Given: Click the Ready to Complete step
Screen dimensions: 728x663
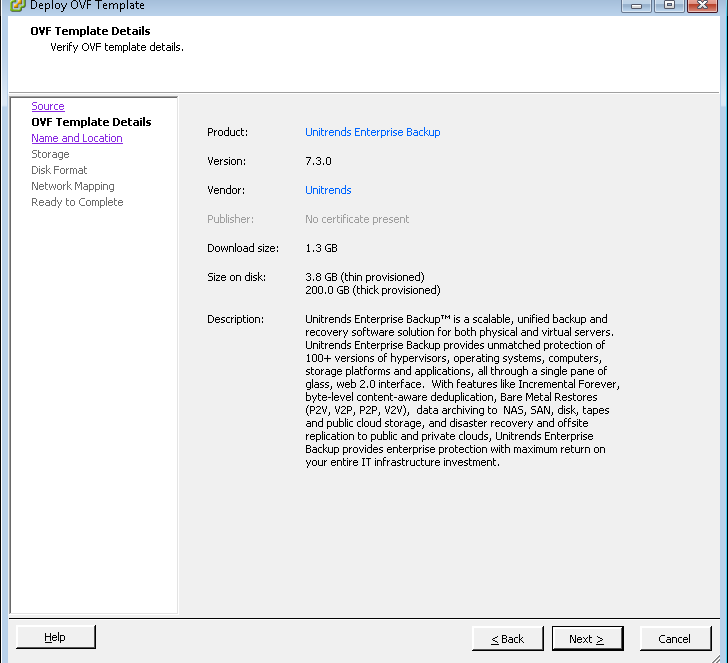Looking at the screenshot, I should click(x=77, y=202).
